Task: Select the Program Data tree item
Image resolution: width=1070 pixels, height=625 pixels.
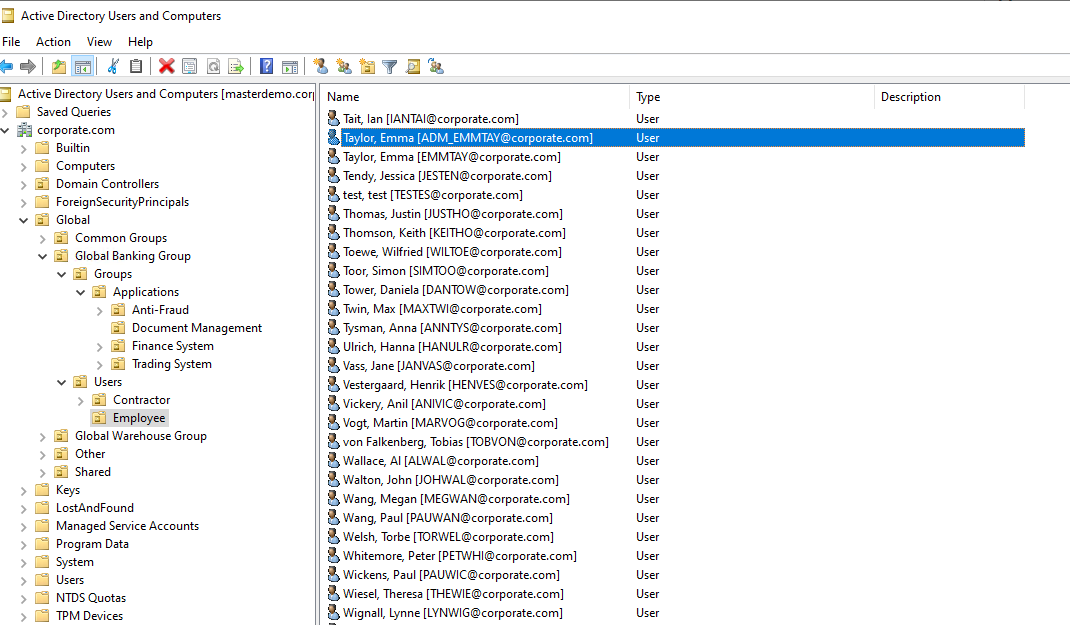Action: (x=92, y=544)
